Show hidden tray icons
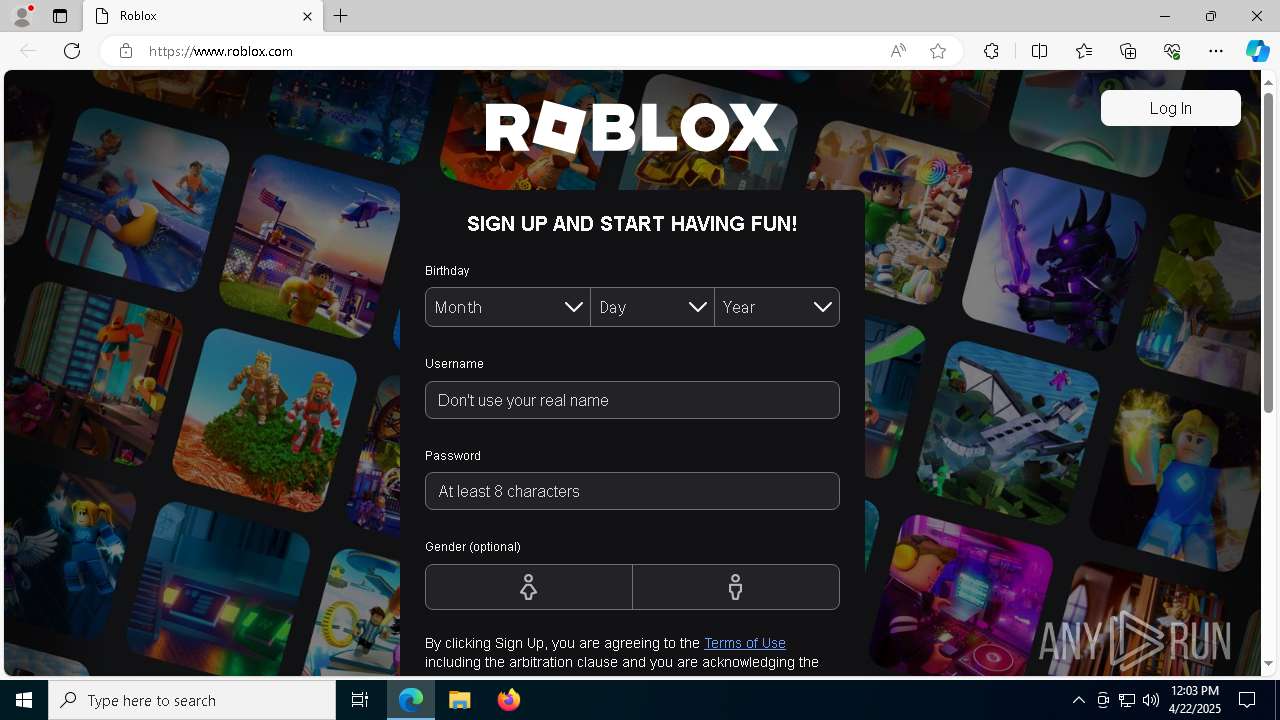This screenshot has height=720, width=1280. (1078, 700)
